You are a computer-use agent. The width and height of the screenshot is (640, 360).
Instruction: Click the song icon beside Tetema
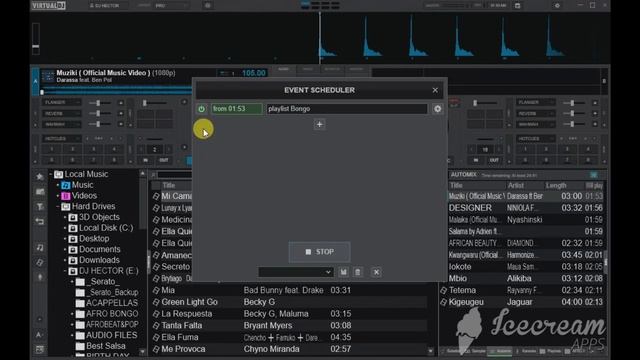(444, 290)
